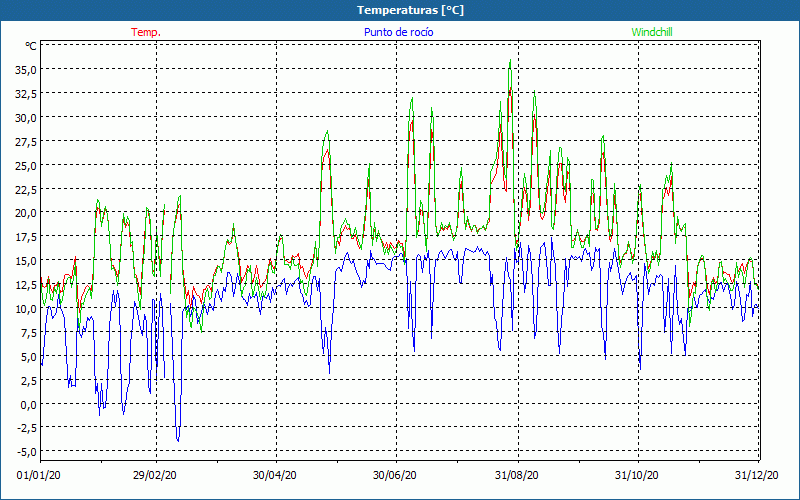Click the 7,5 y-axis value
Image resolution: width=800 pixels, height=500 pixels.
28,333
